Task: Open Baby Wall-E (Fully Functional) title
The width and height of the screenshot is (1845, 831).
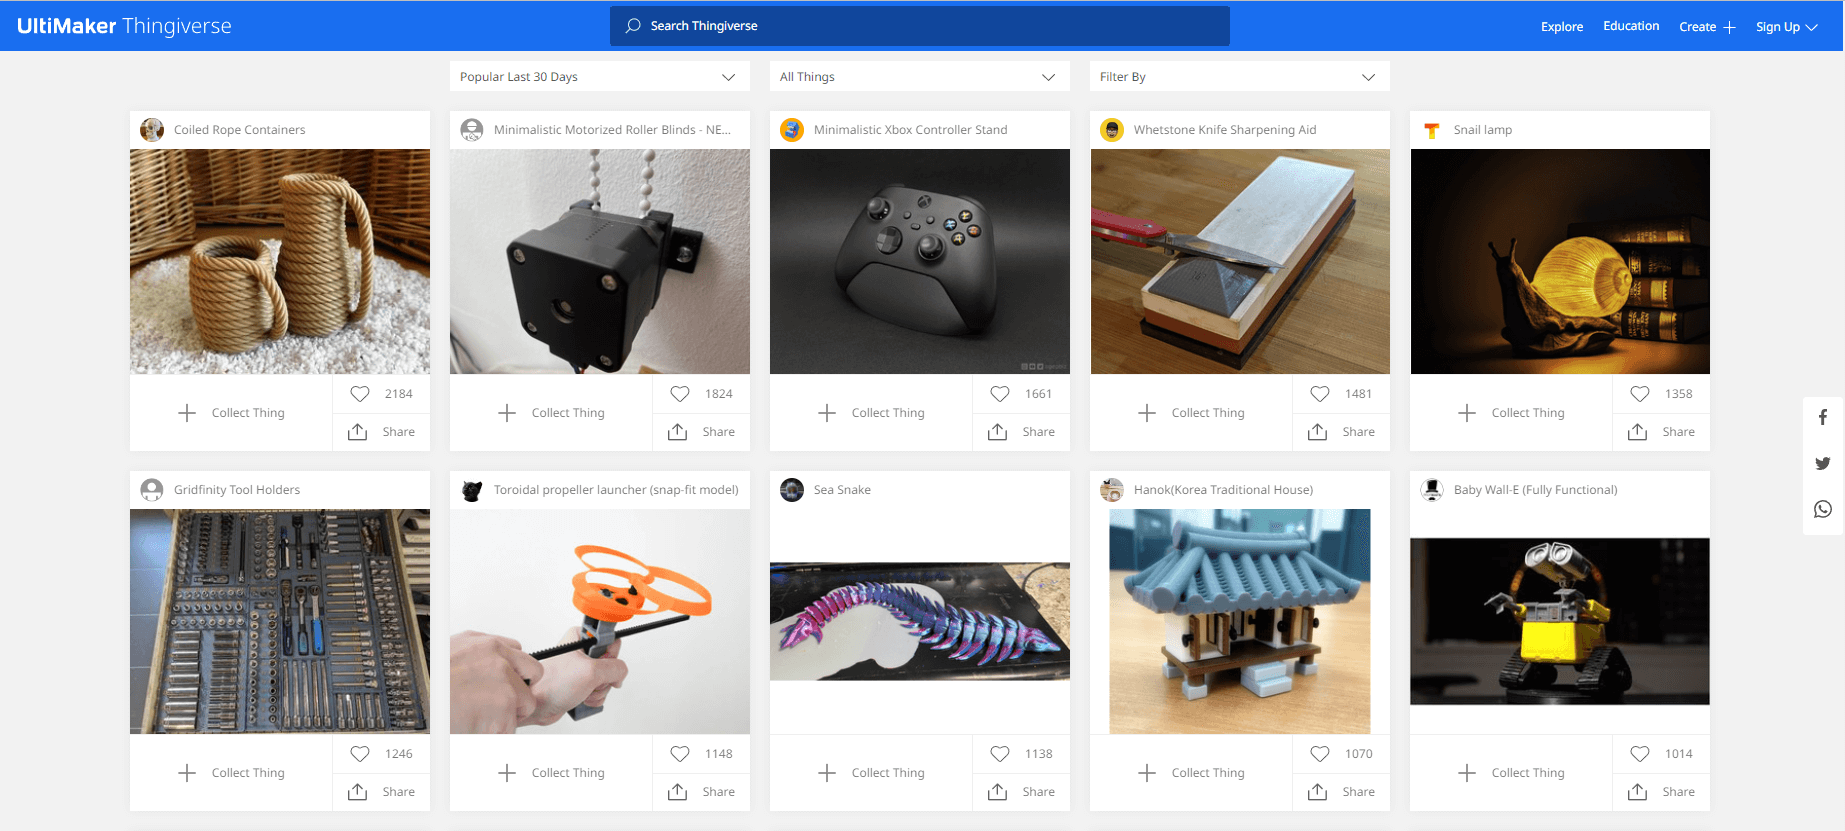Action: [1535, 490]
